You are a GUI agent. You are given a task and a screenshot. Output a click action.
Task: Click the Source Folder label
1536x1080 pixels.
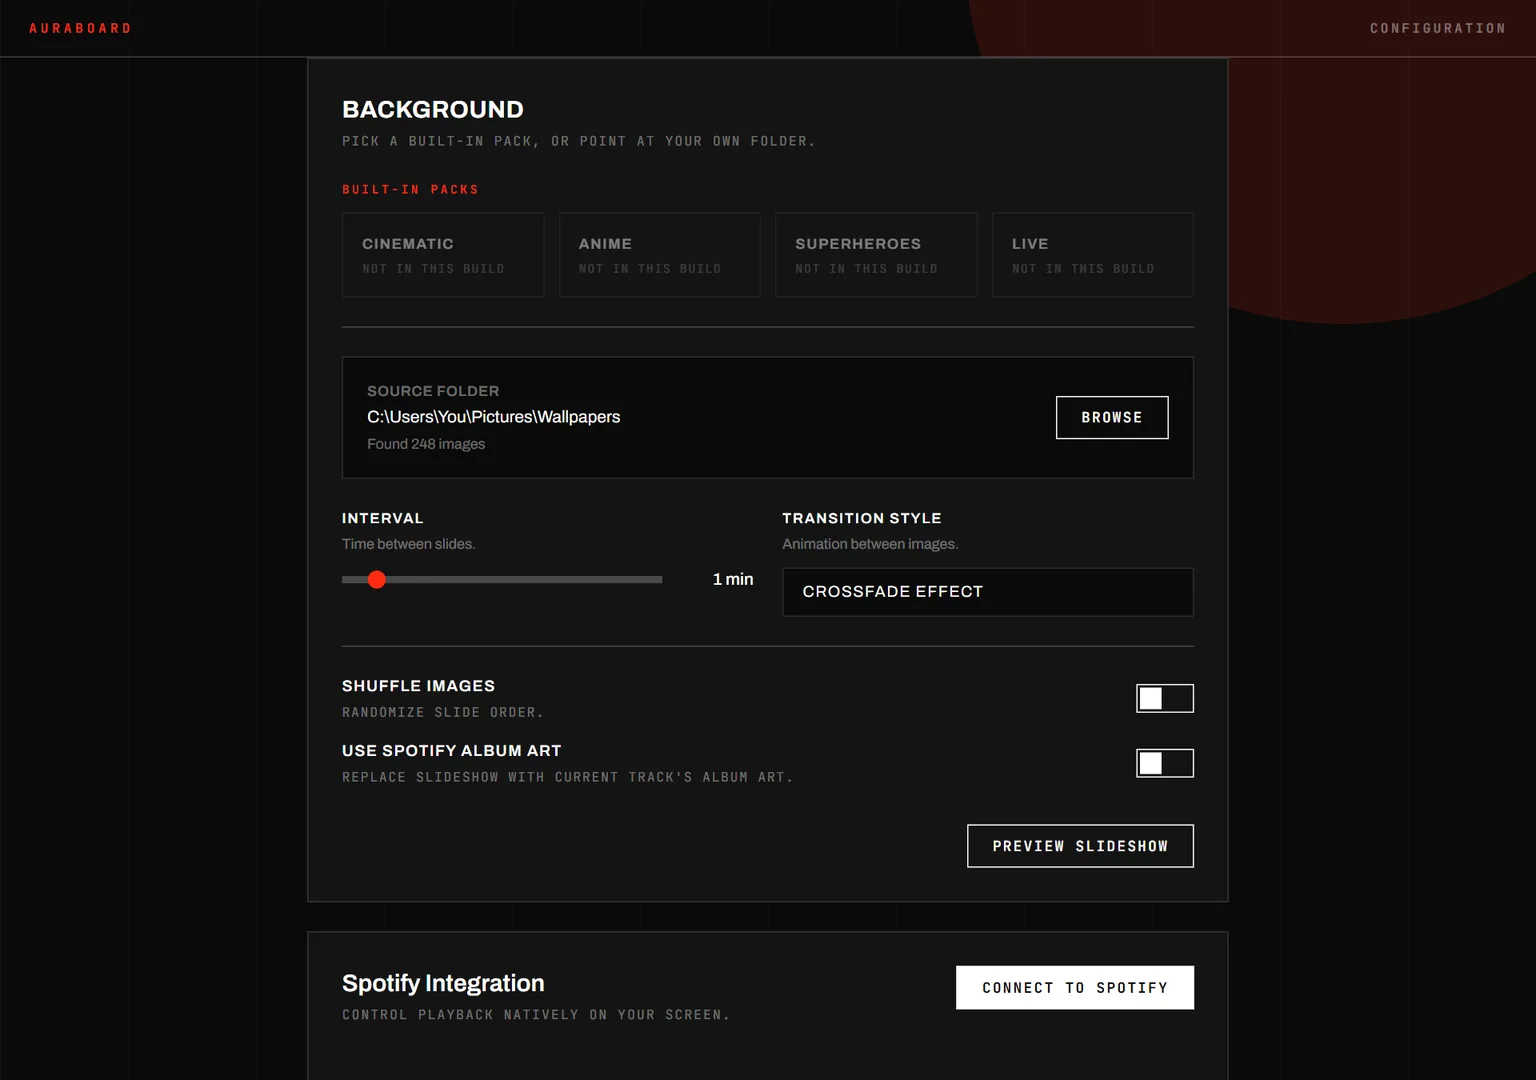tap(433, 391)
